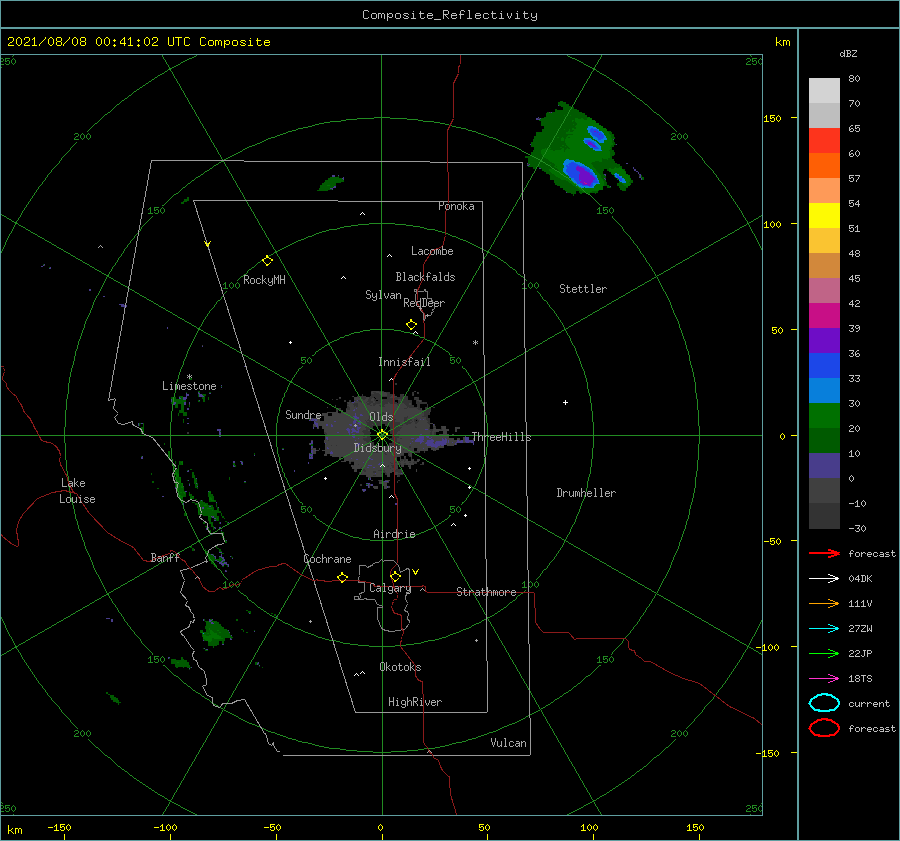The height and width of the screenshot is (841, 900).
Task: Click the Limestone label
Action: (189, 386)
